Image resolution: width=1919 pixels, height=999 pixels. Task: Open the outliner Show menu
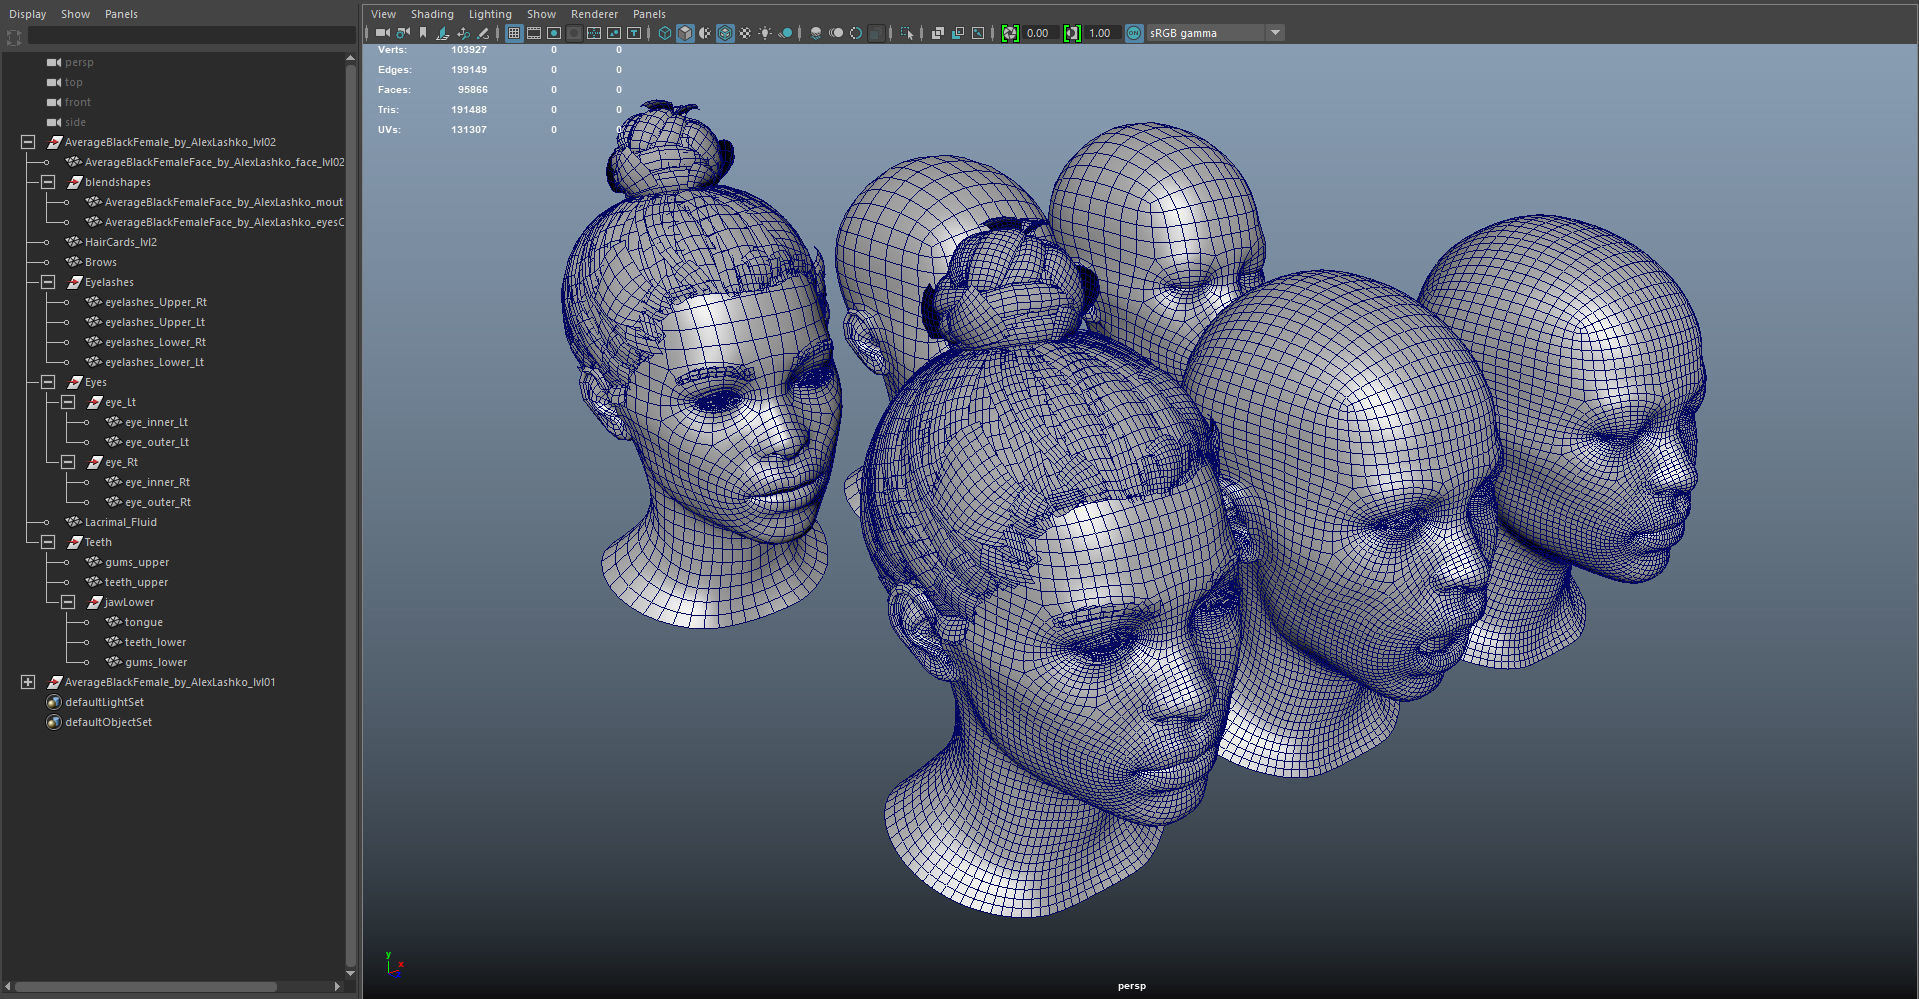75,14
